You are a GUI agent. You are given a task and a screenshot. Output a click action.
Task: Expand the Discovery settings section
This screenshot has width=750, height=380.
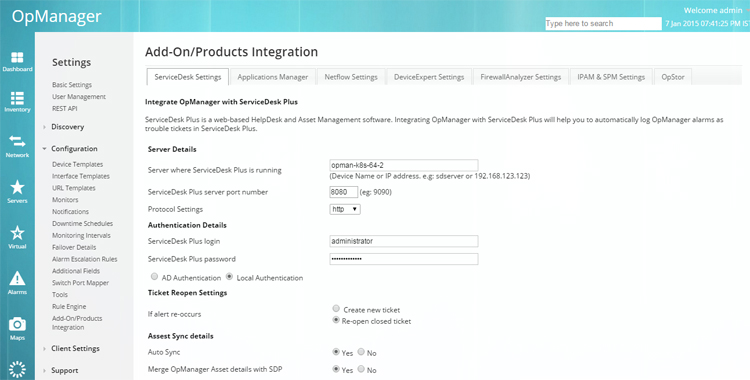point(67,127)
